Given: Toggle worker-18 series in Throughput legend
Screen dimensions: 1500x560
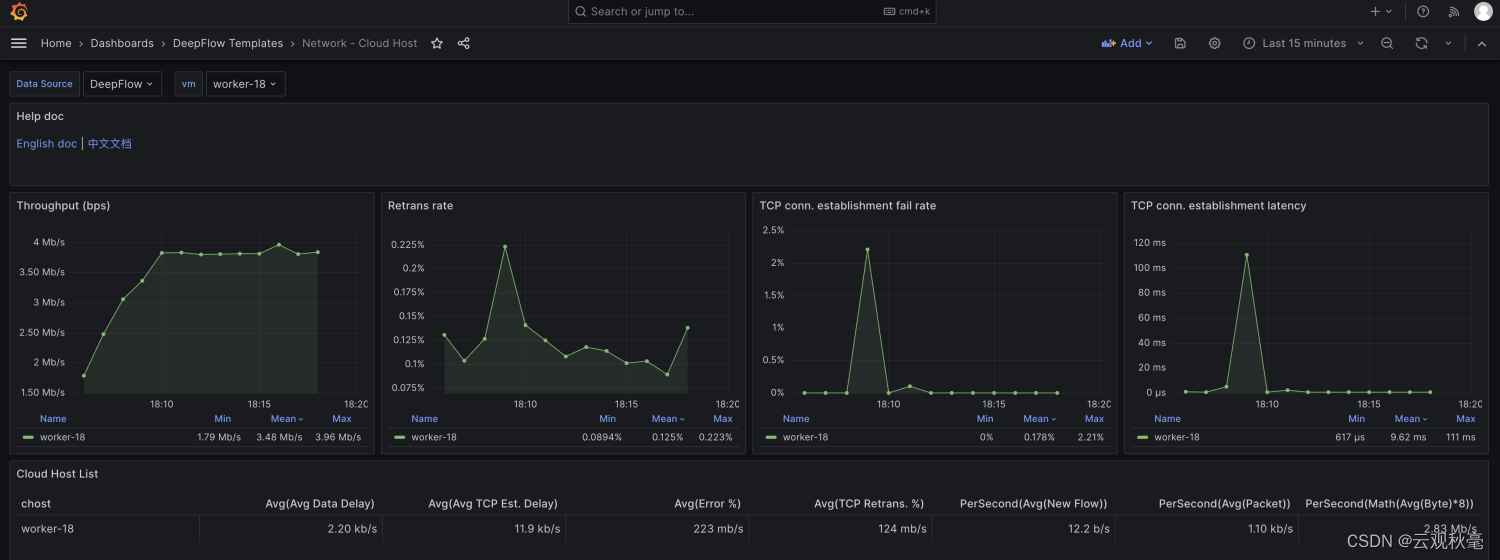Looking at the screenshot, I should [62, 437].
